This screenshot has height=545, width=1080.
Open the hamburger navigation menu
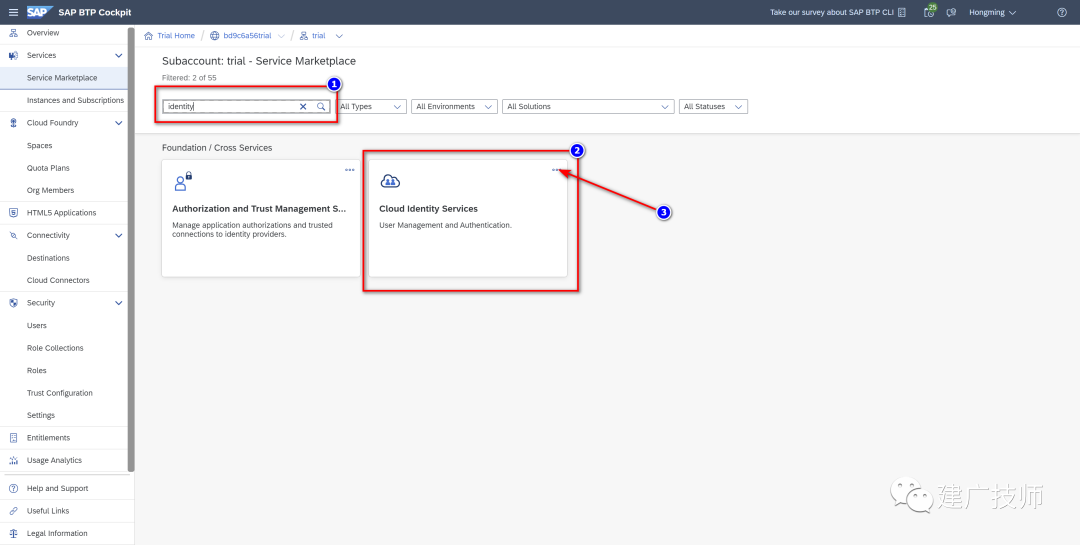[14, 12]
